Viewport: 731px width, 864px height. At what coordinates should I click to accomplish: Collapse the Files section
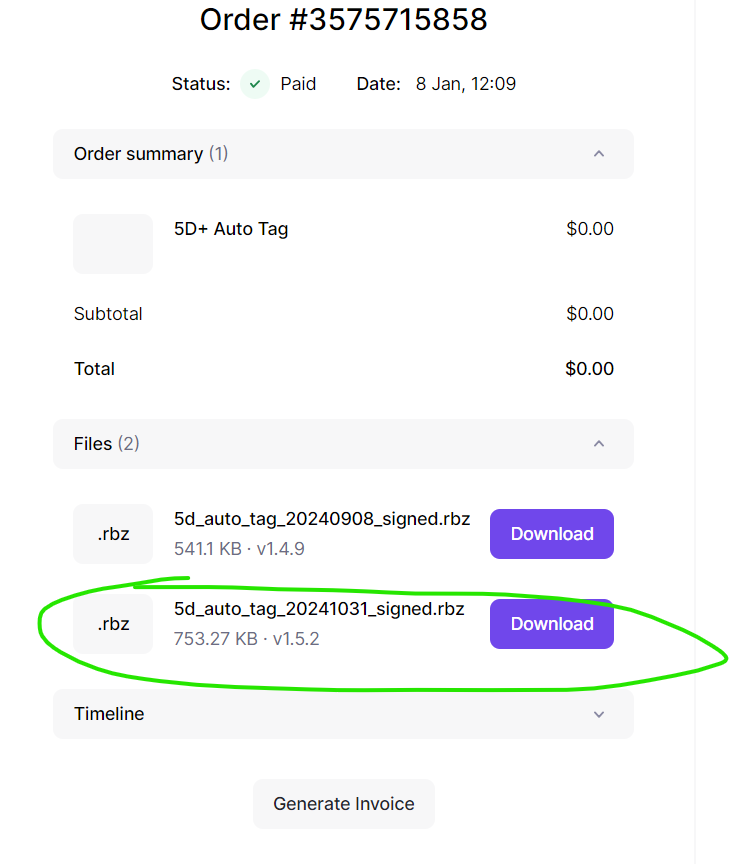[x=598, y=443]
